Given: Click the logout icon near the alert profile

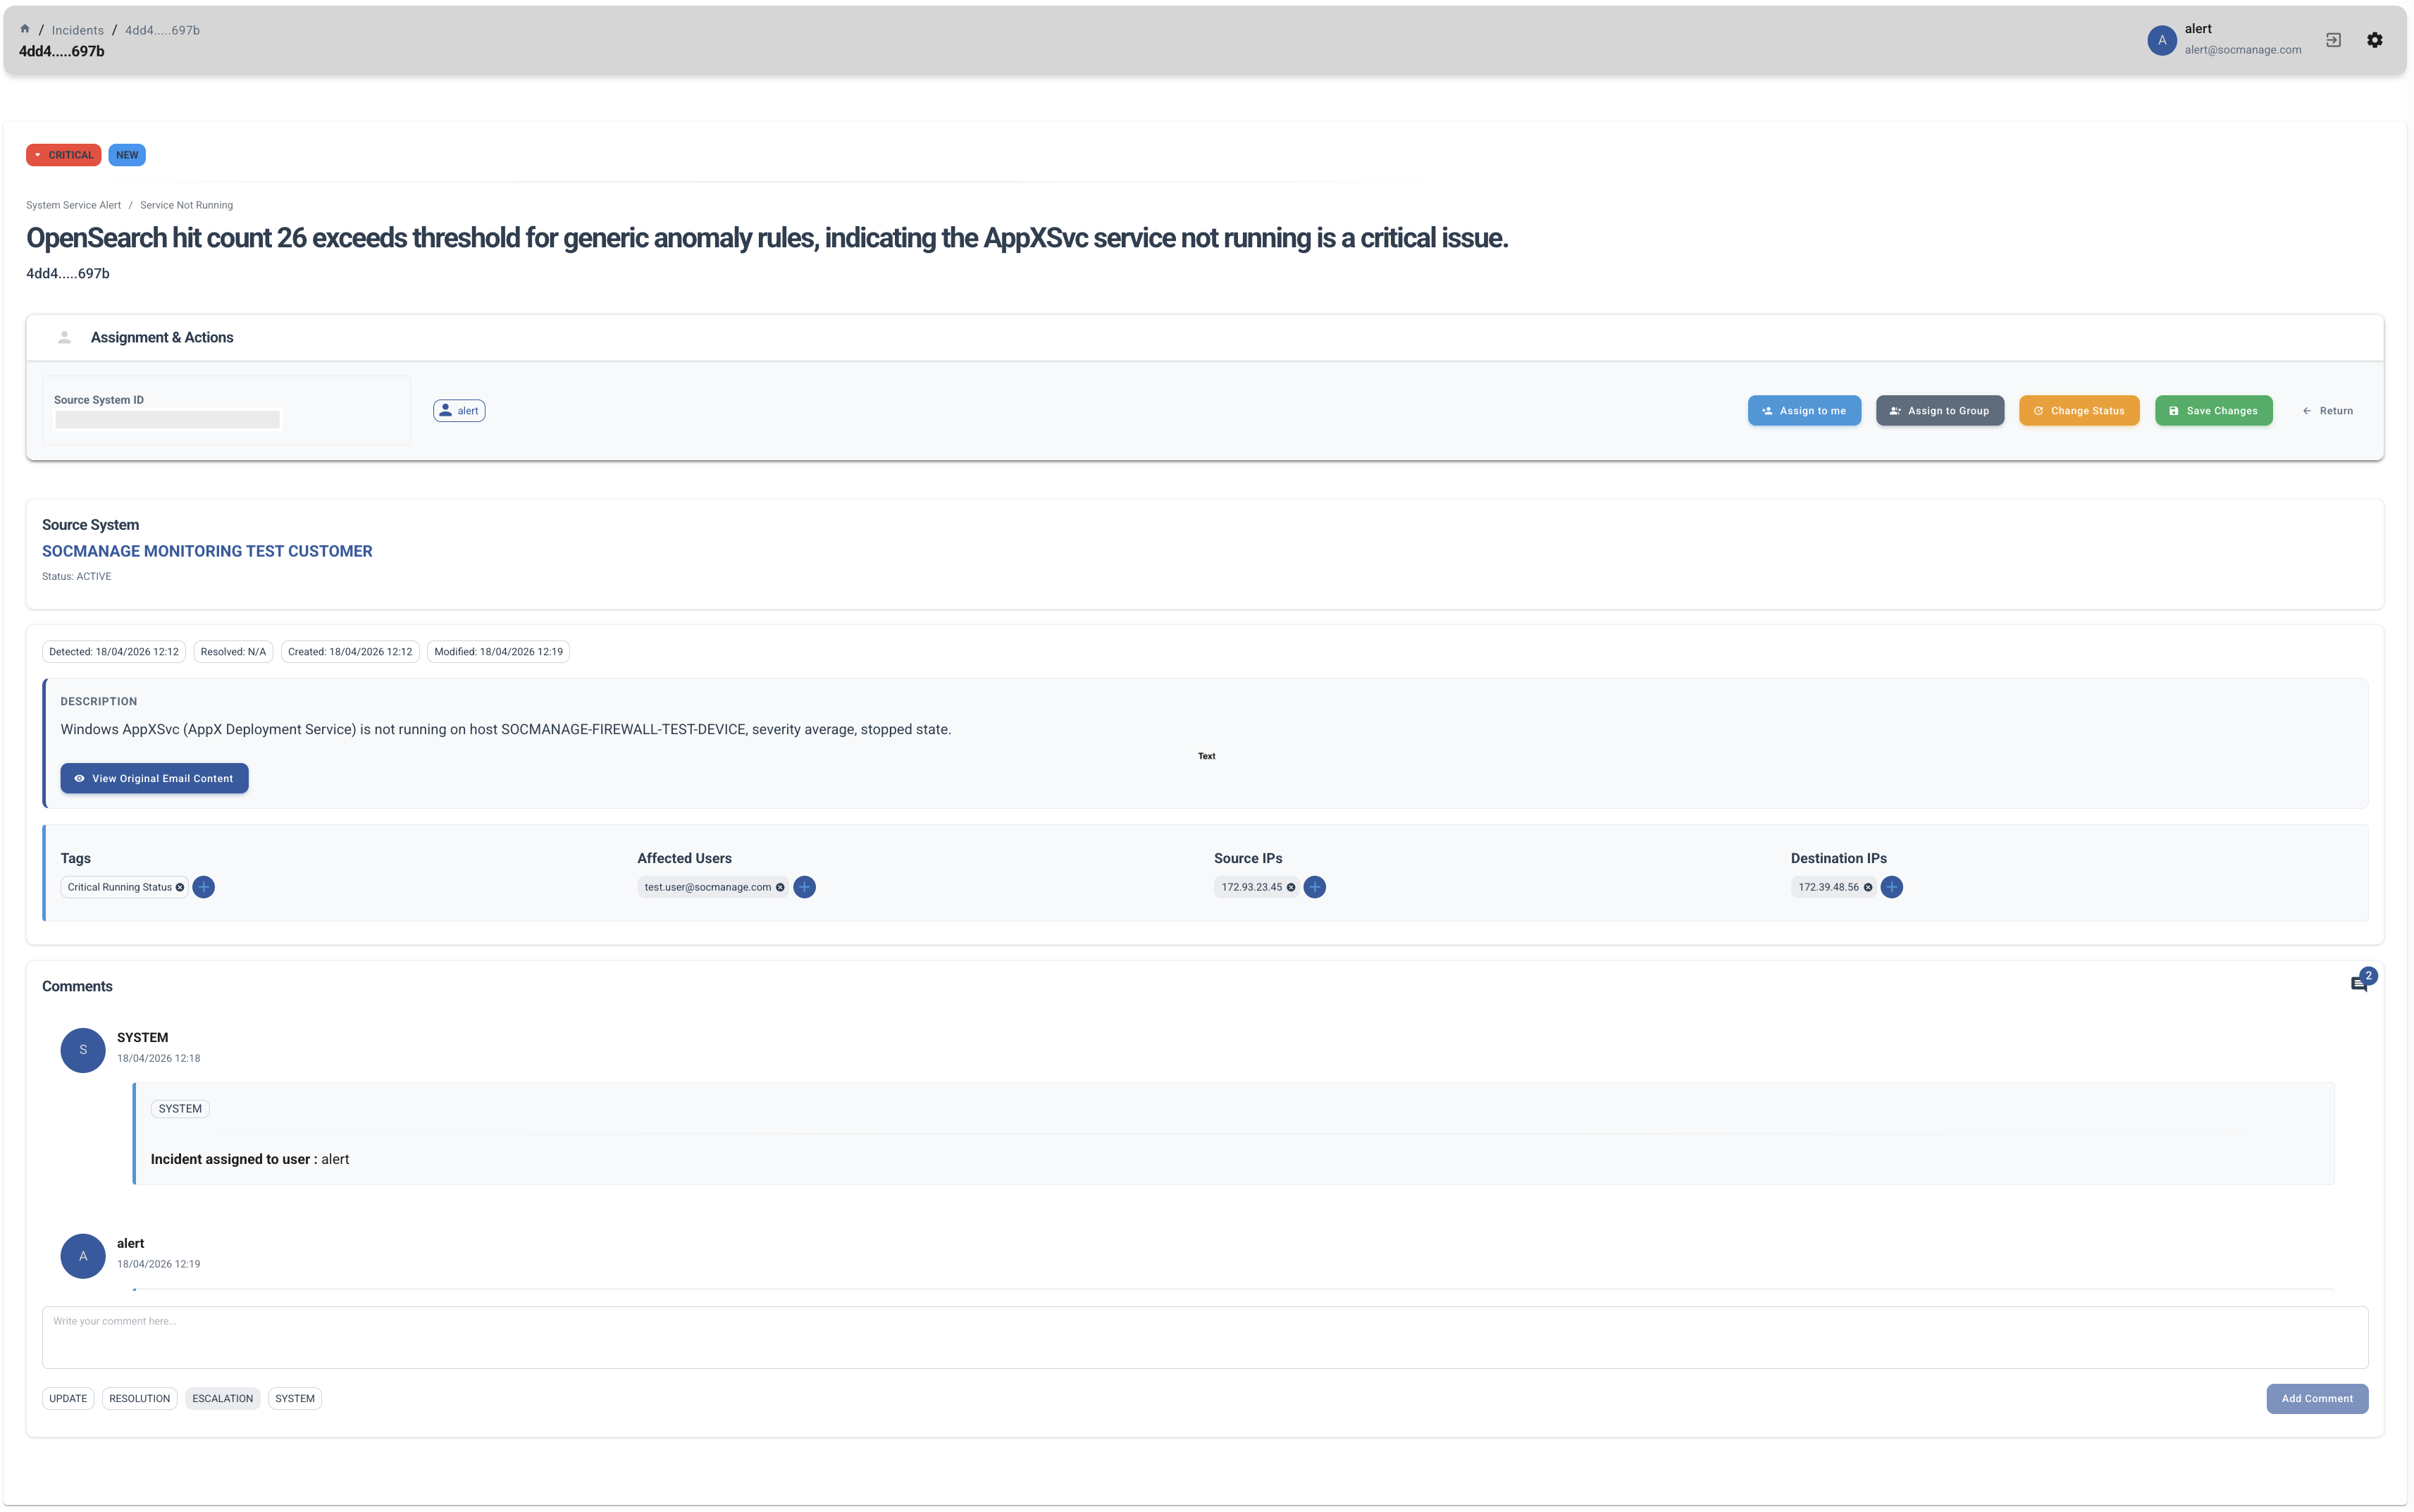Looking at the screenshot, I should pyautogui.click(x=2332, y=40).
